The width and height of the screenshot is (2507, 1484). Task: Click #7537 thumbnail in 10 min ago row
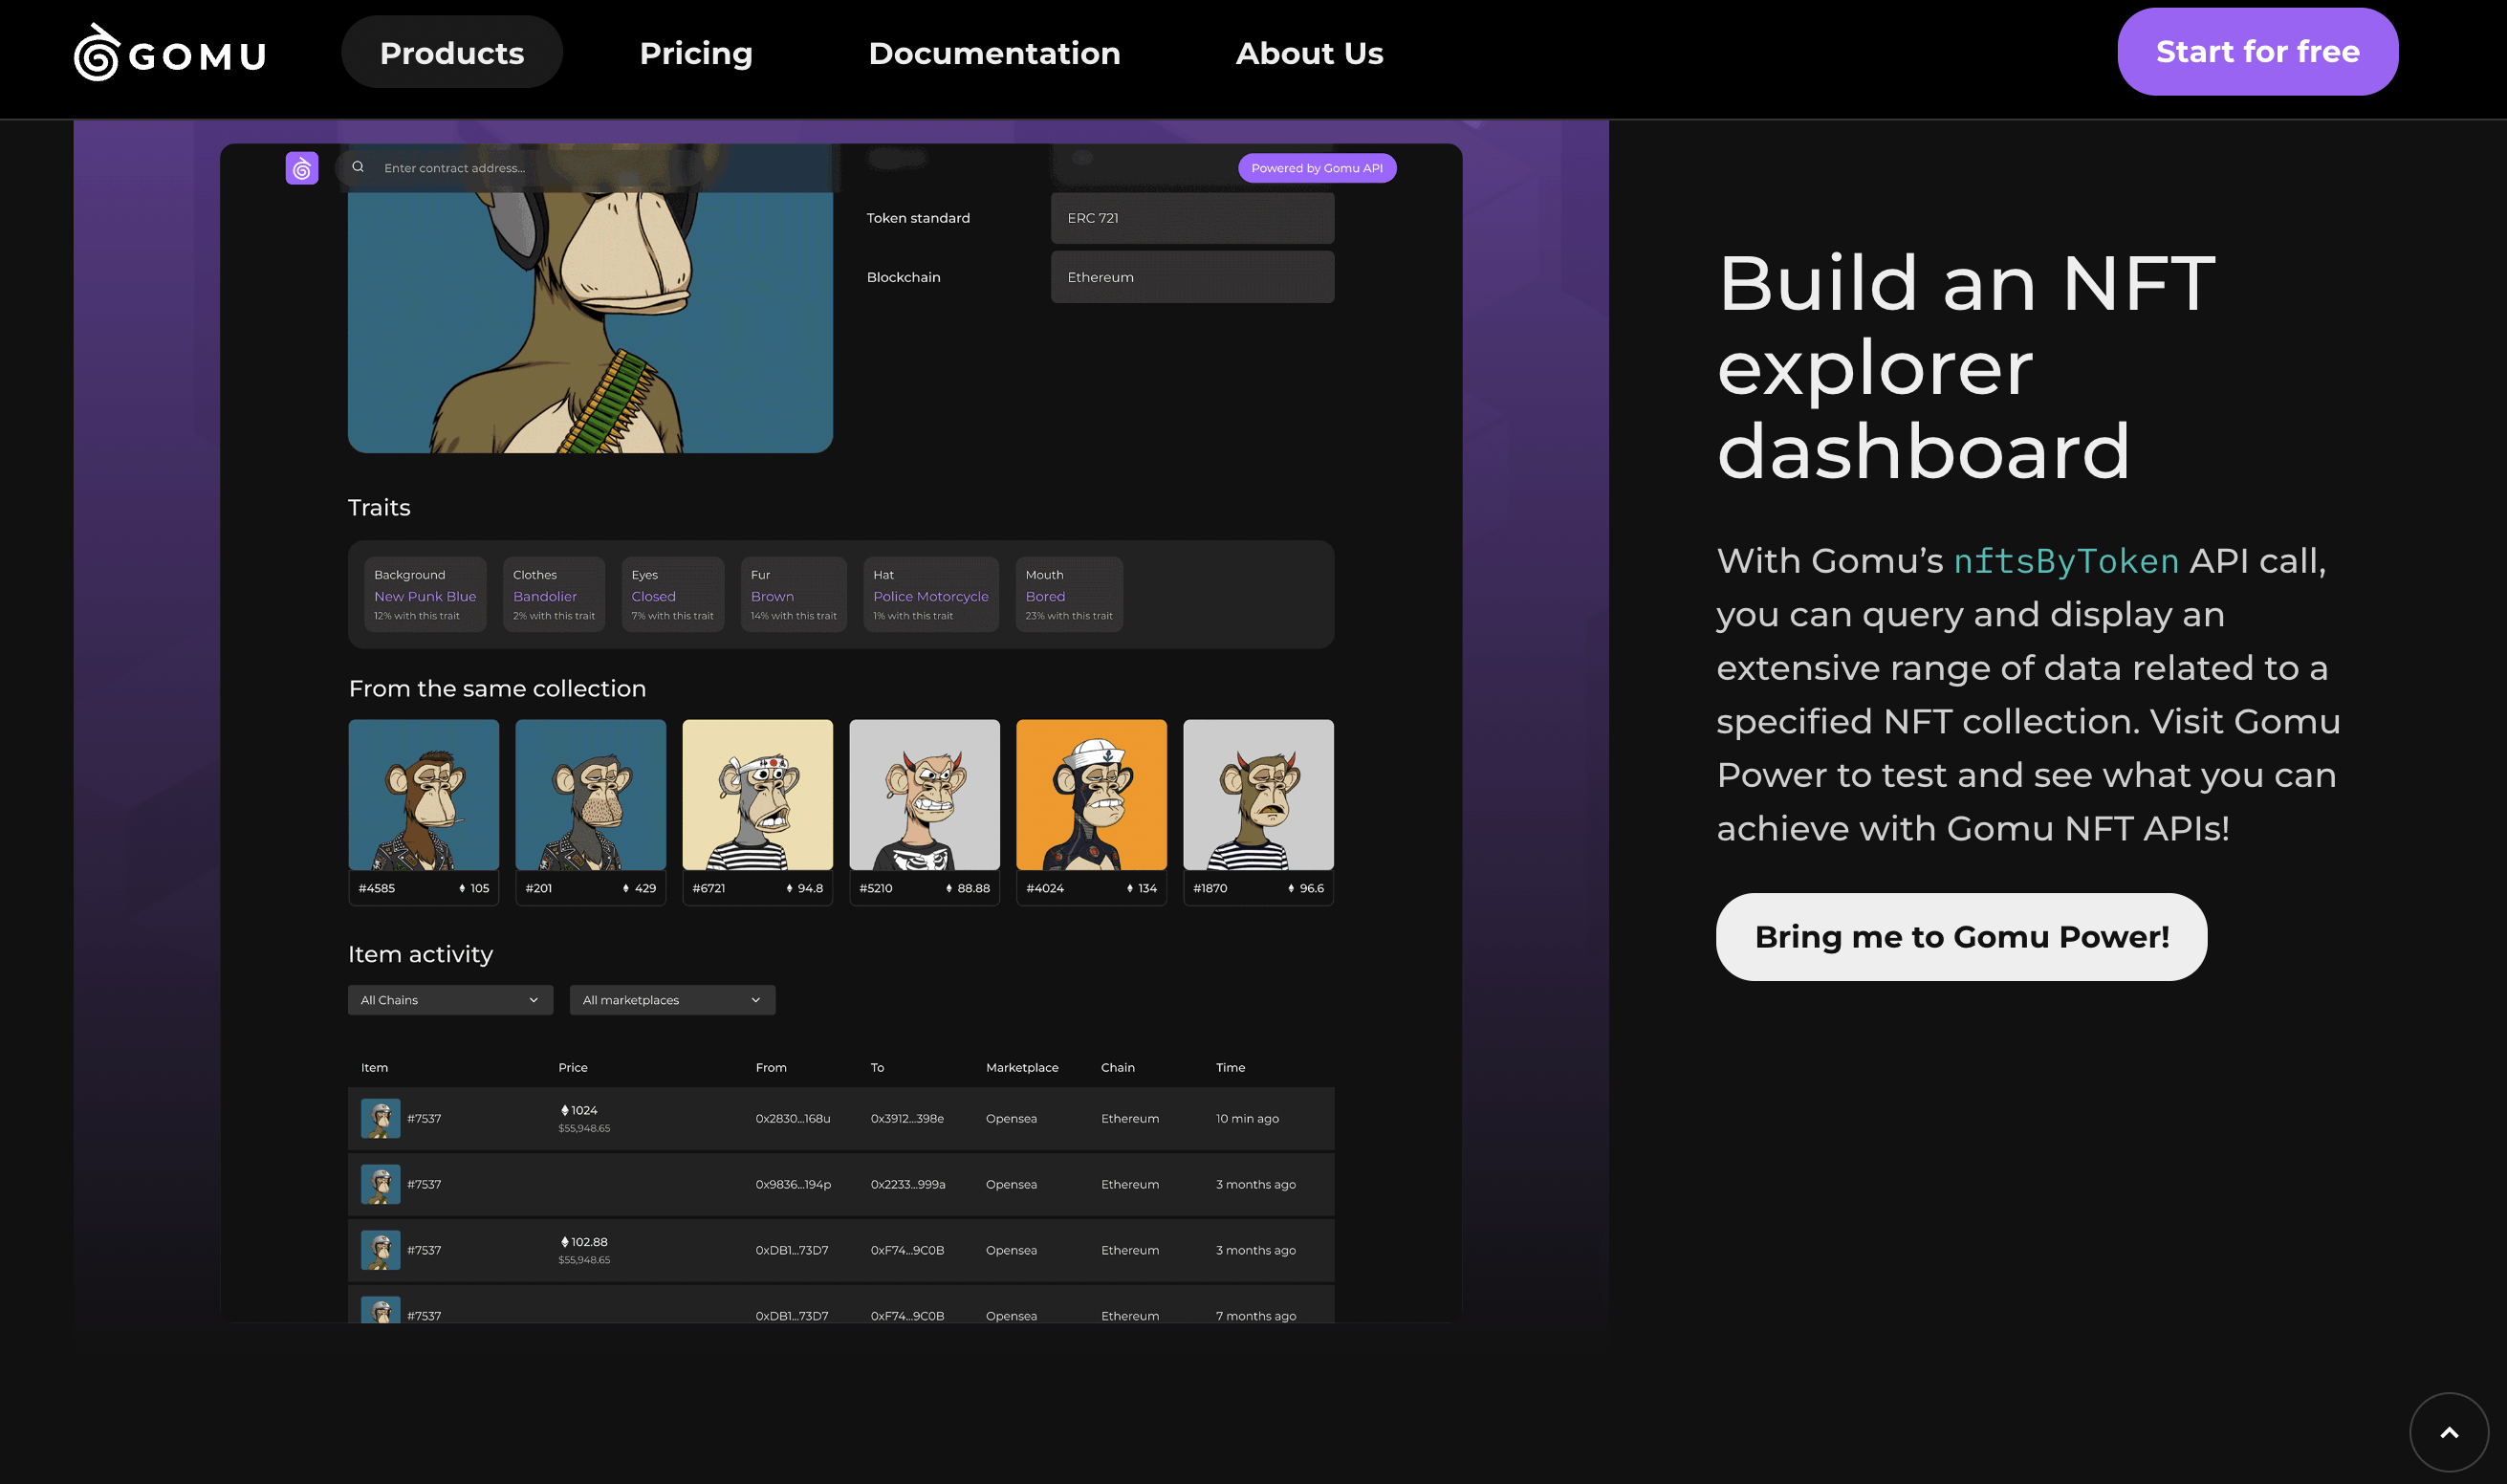click(x=381, y=1119)
